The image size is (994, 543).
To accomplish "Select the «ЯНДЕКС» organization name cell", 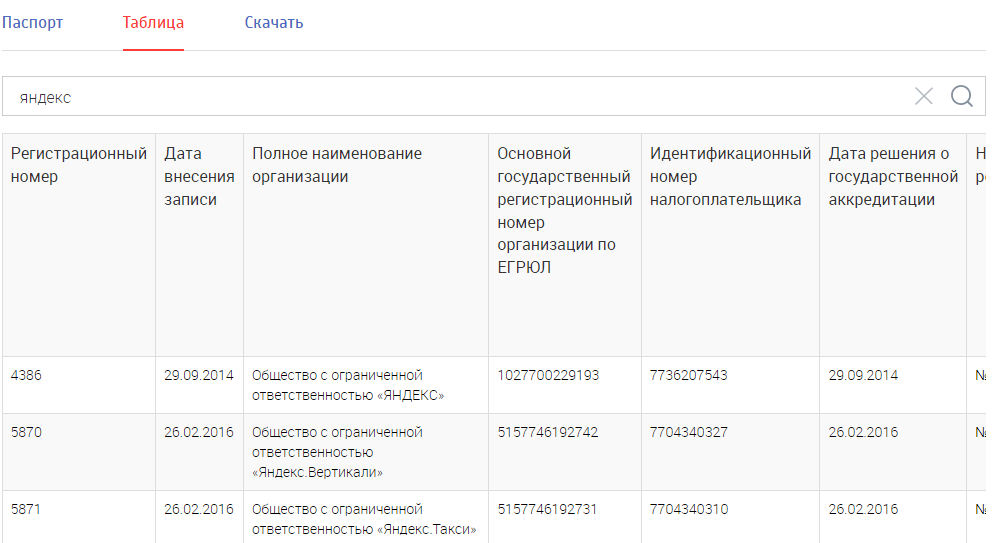I will [x=366, y=385].
